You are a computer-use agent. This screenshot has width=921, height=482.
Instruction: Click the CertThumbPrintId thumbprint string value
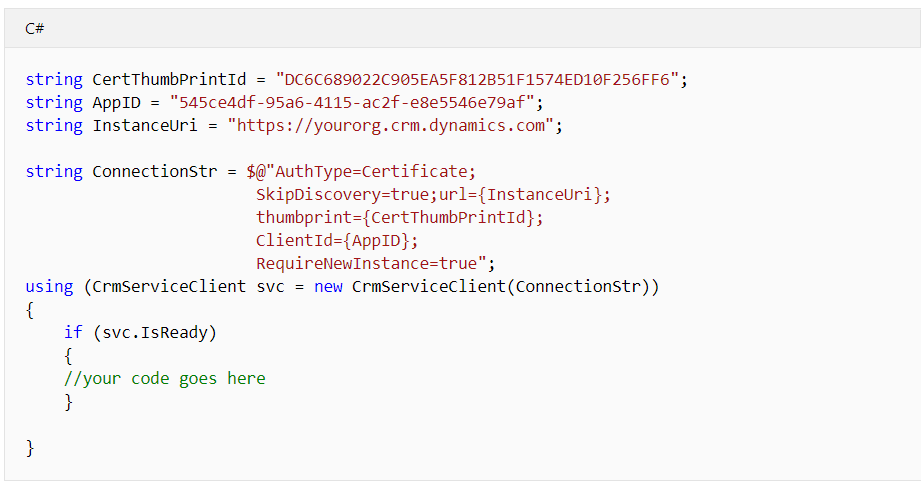pos(477,79)
